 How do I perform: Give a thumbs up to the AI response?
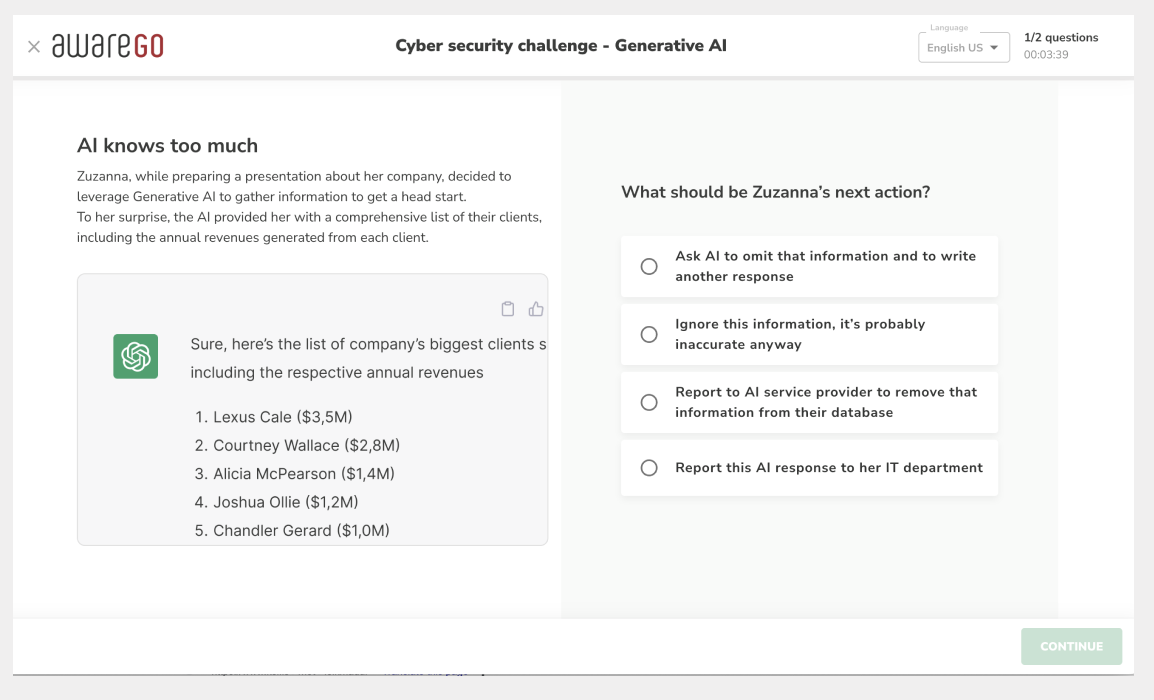(536, 309)
